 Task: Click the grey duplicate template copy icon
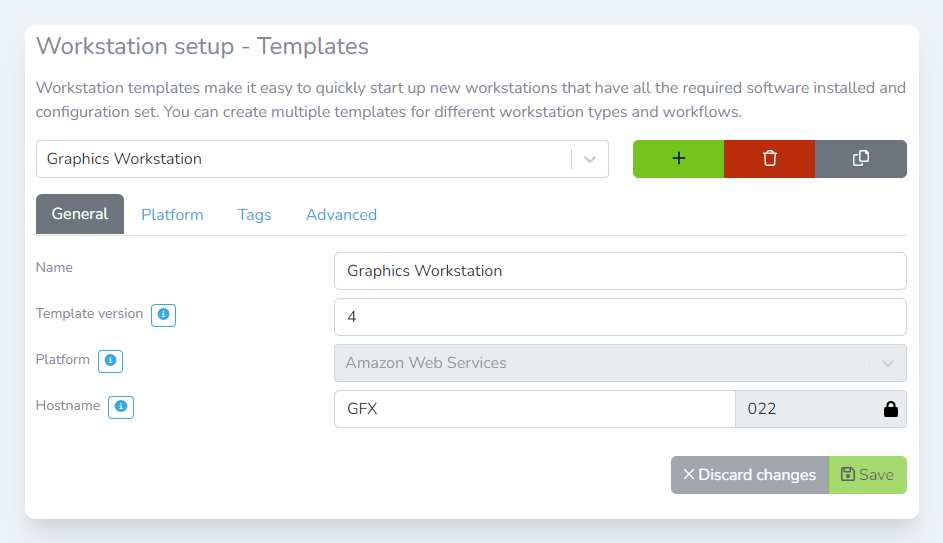click(860, 159)
